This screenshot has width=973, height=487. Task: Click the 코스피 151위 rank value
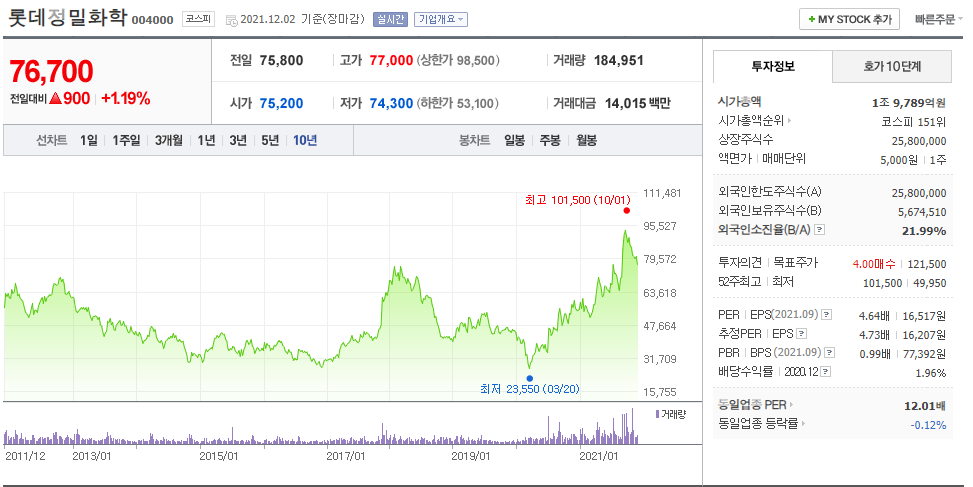pyautogui.click(x=914, y=122)
